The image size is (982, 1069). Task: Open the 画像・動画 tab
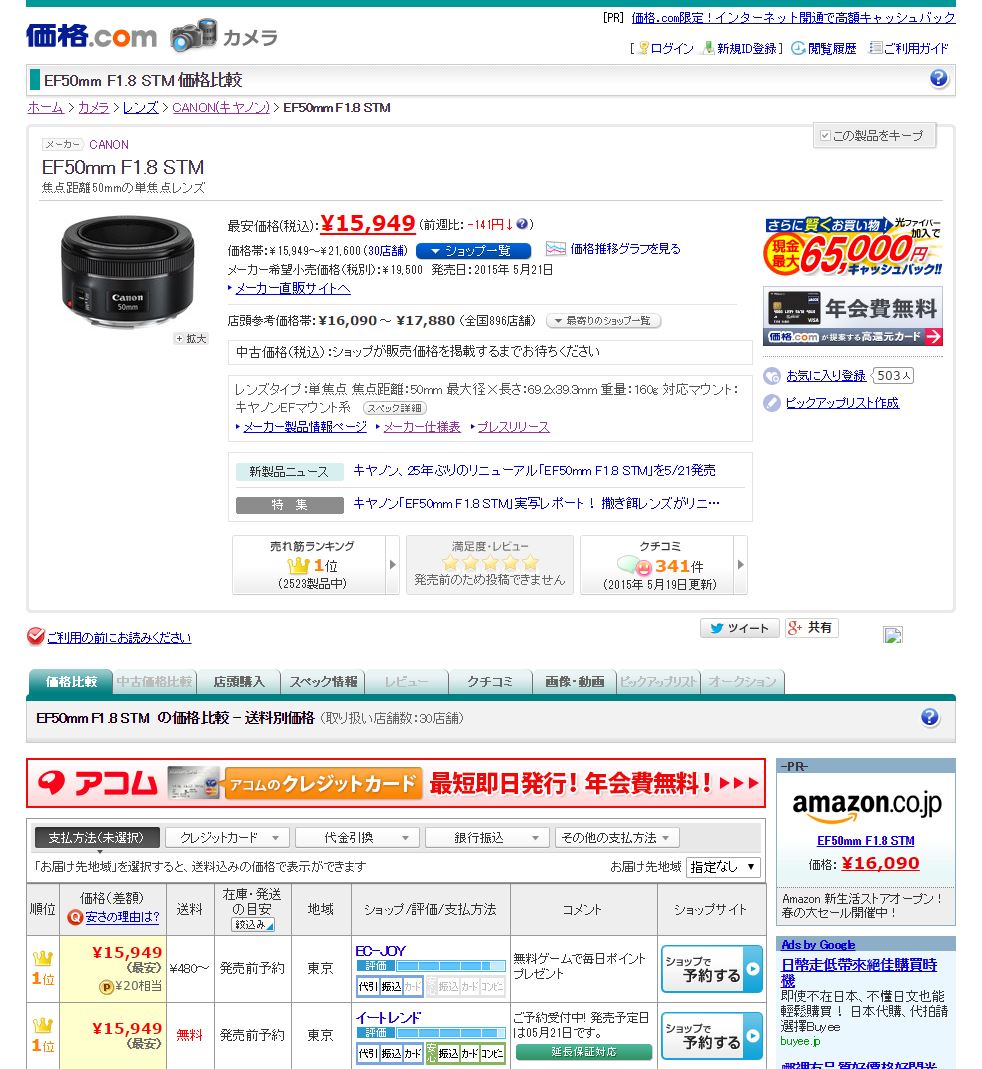point(574,681)
